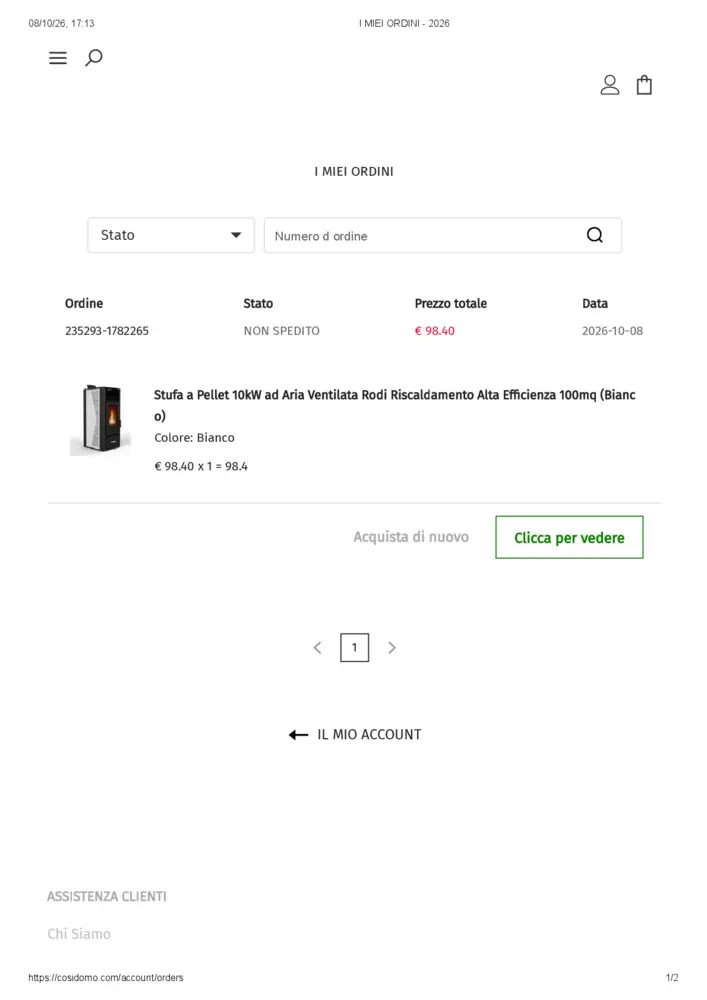This screenshot has width=707, height=1000.
Task: Expand the Stato filter dropdown
Action: click(171, 235)
